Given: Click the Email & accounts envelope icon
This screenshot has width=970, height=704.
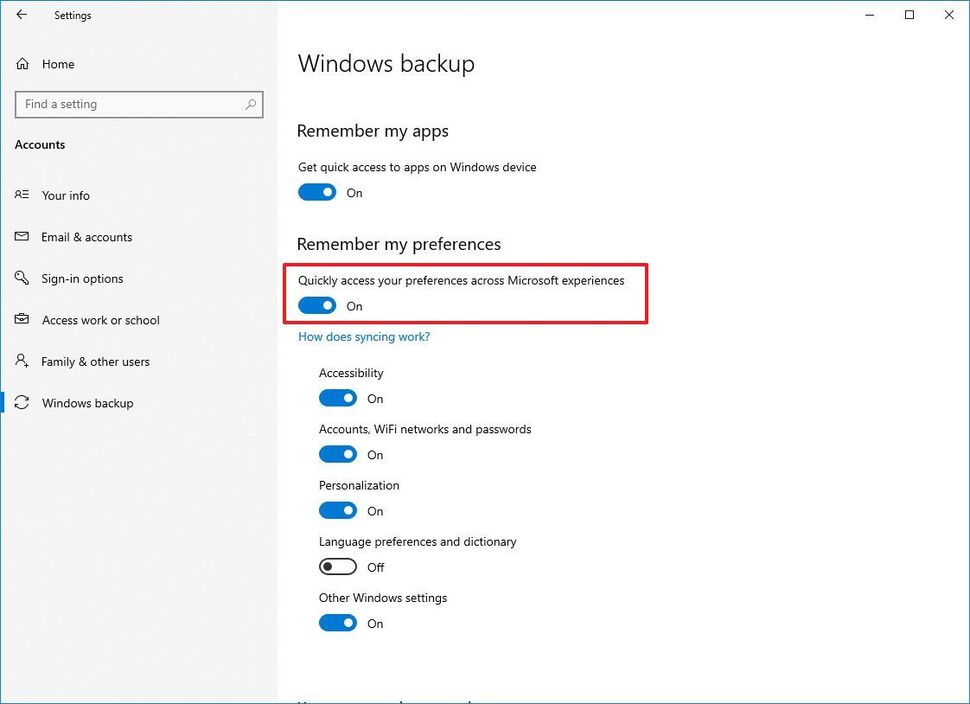Looking at the screenshot, I should pos(22,237).
